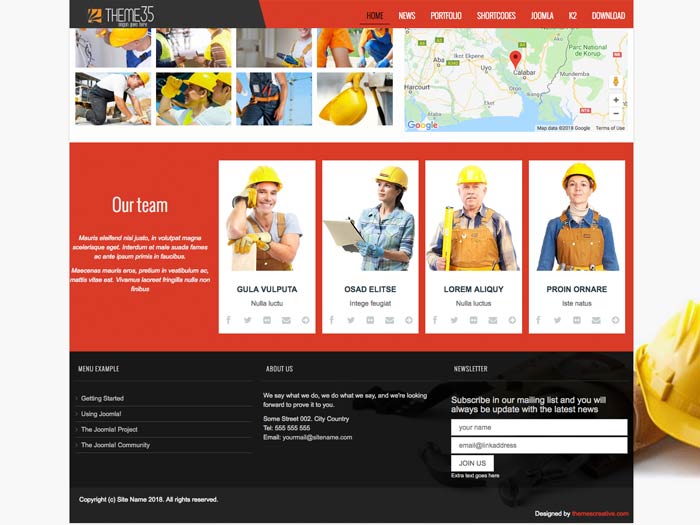Visit the themescreative.com designer link
Screen dimensions: 700x525
tap(600, 513)
